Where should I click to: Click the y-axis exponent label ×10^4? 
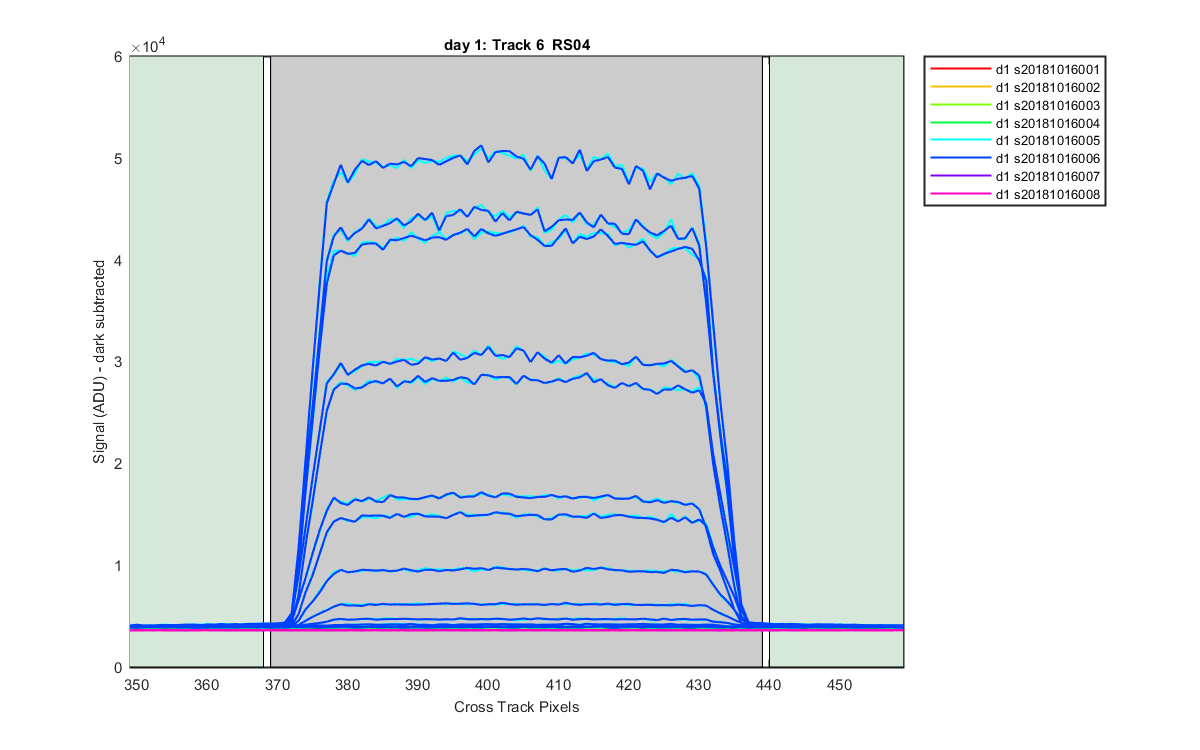(147, 47)
